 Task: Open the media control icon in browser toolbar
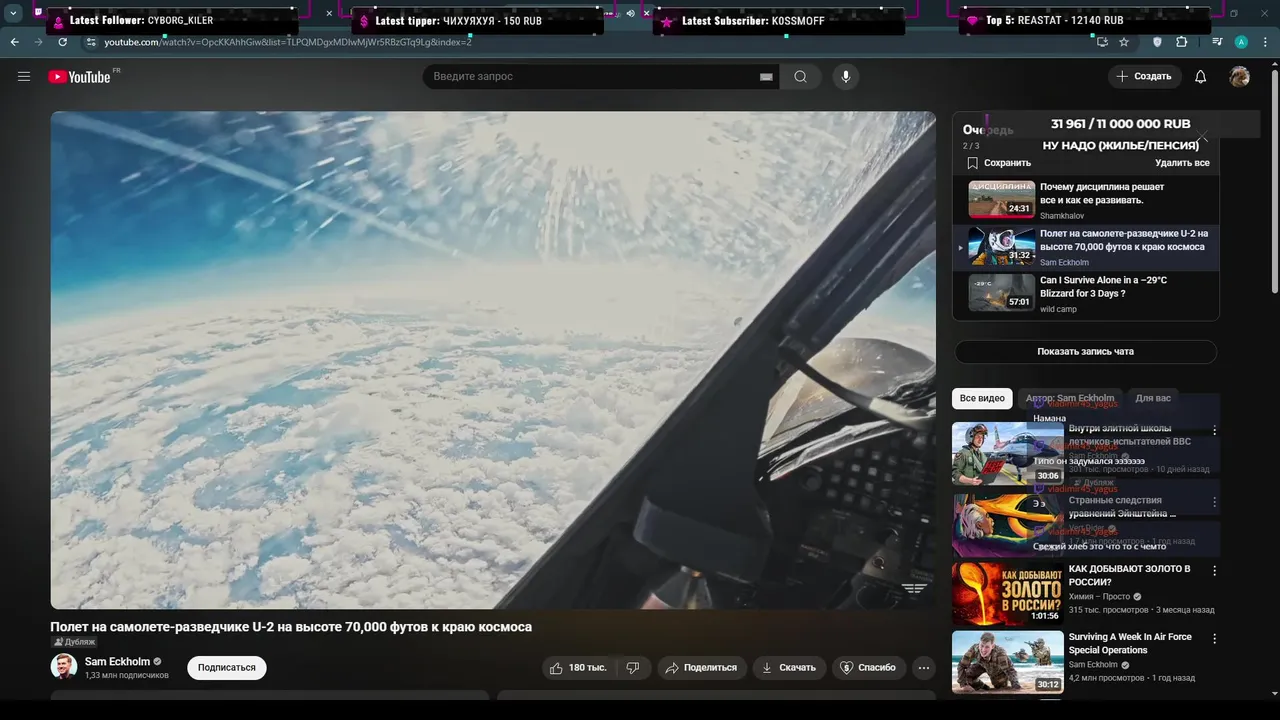[1217, 42]
